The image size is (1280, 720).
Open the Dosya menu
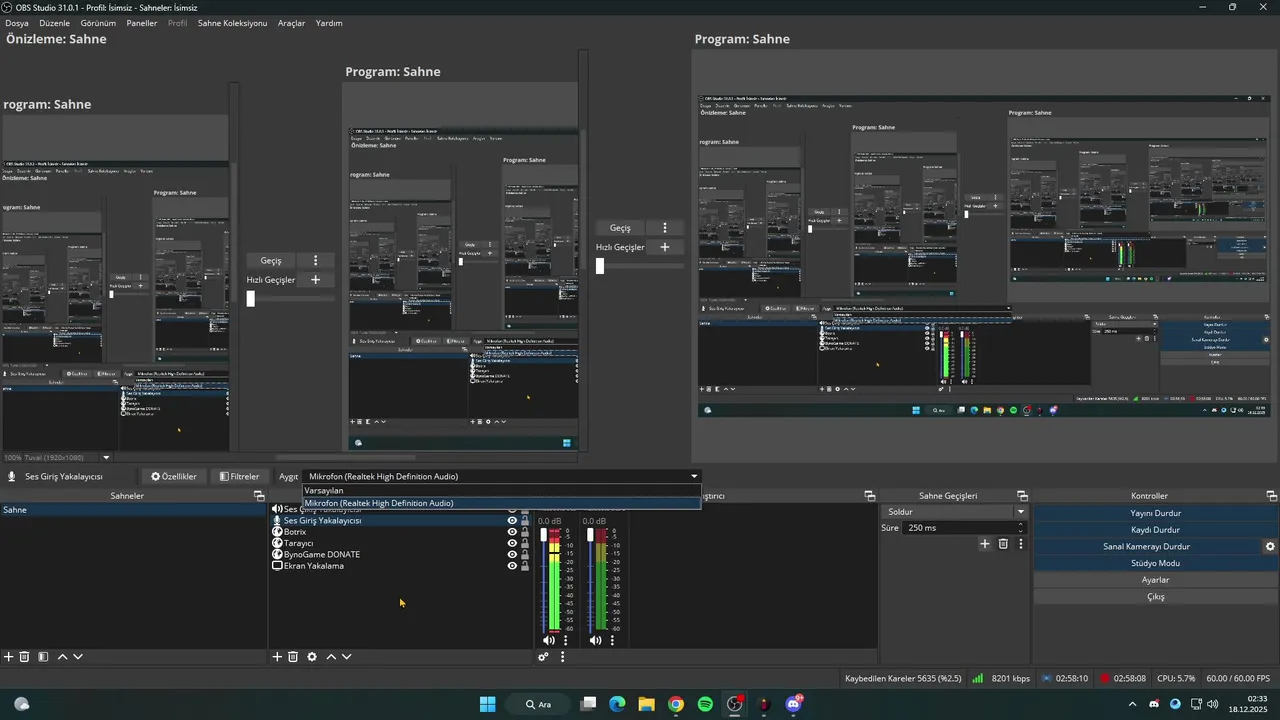(17, 23)
